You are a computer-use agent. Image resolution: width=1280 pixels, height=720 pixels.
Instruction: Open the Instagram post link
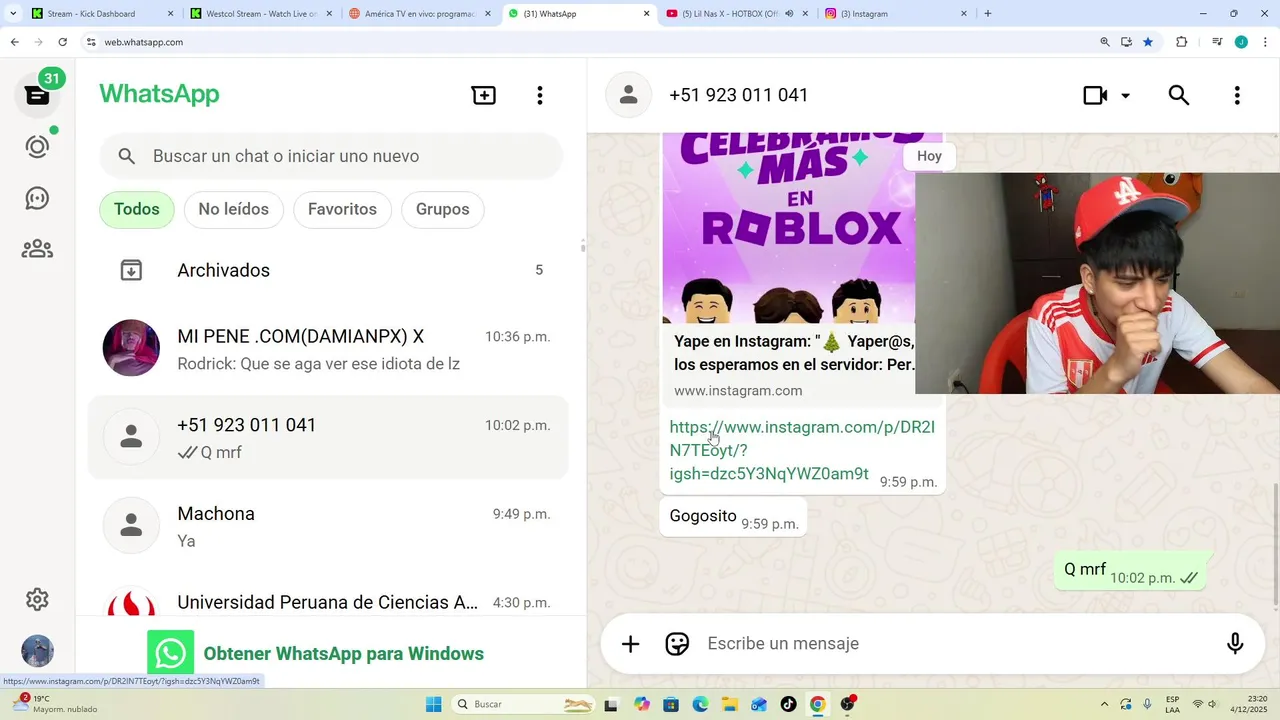[800, 450]
